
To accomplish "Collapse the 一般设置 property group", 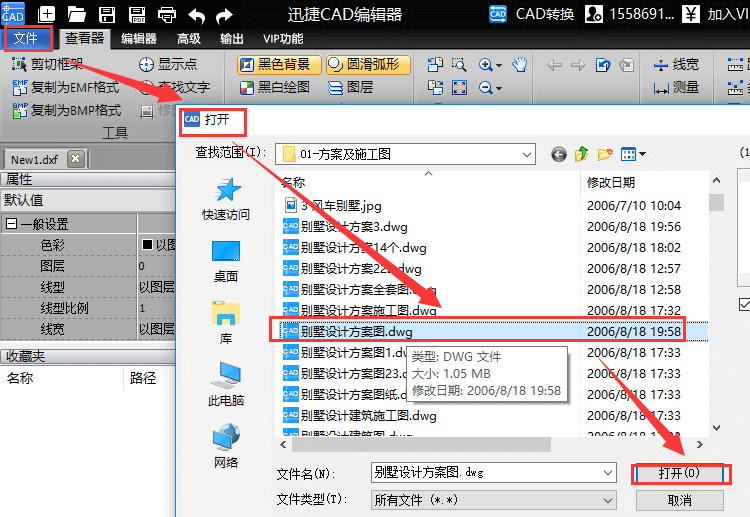I will tap(11, 223).
